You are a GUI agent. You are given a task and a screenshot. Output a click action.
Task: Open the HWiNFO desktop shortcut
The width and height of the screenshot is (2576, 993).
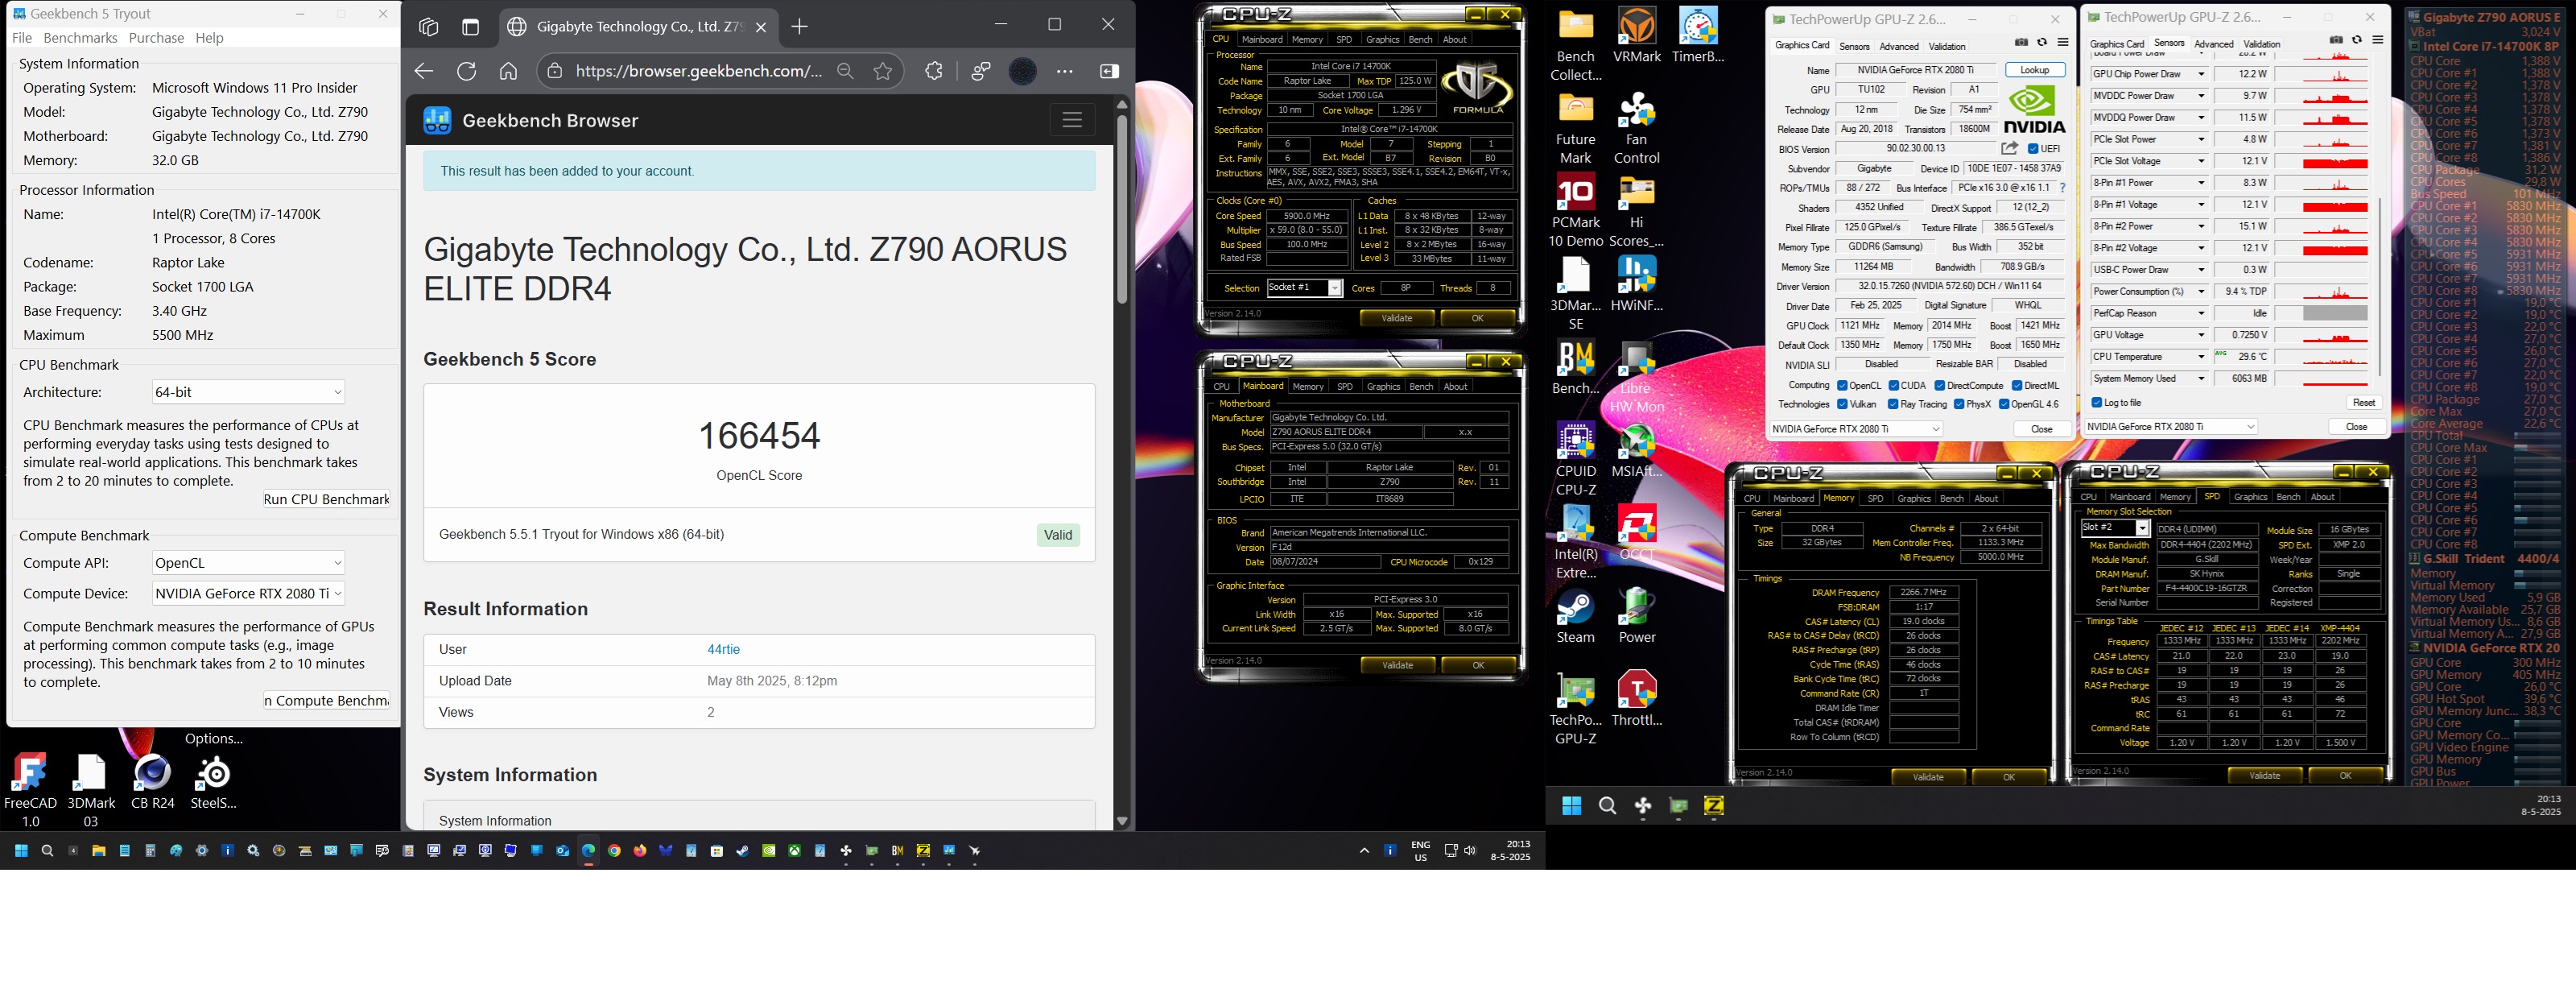[1637, 283]
